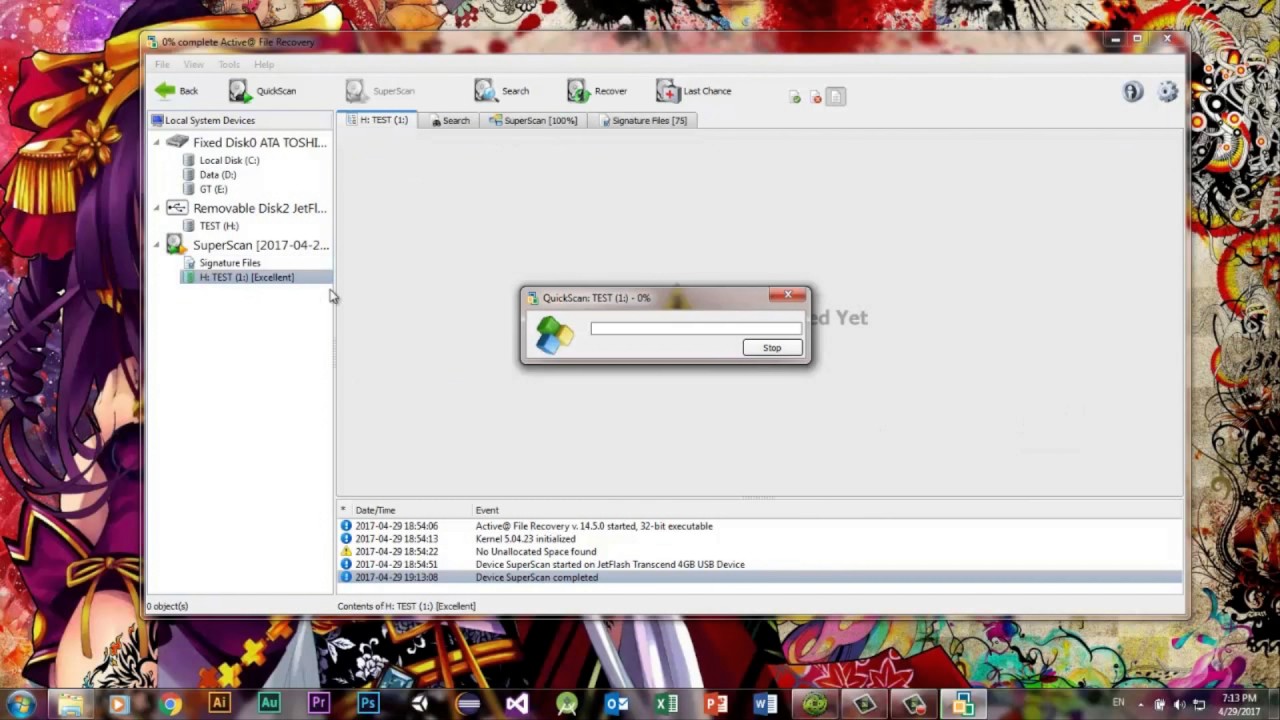
Task: Open the help information icon
Action: coord(1132,92)
